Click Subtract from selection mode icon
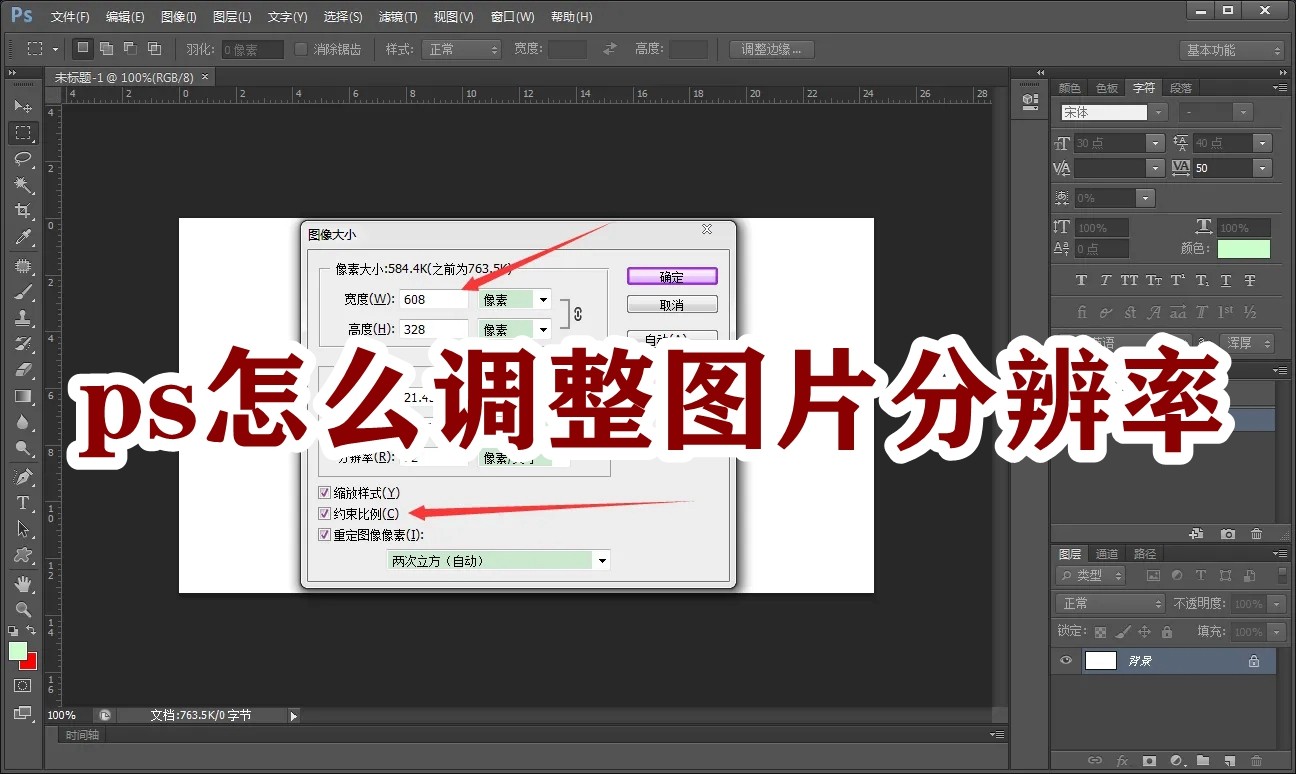The height and width of the screenshot is (774, 1296). 130,49
